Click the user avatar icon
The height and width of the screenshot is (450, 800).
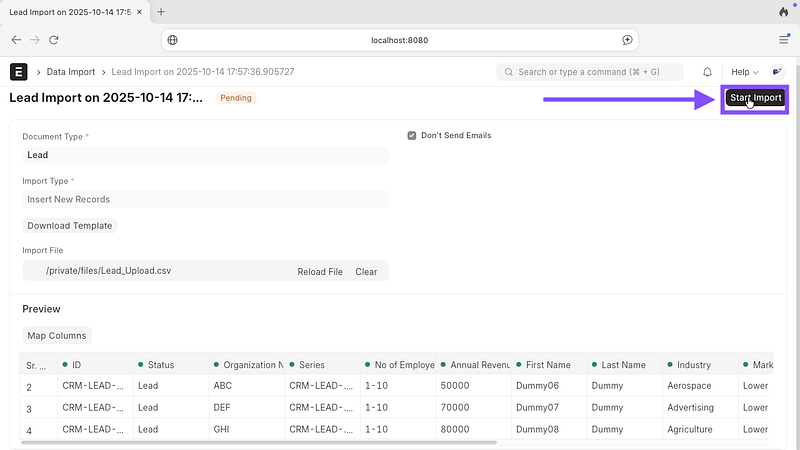777,72
